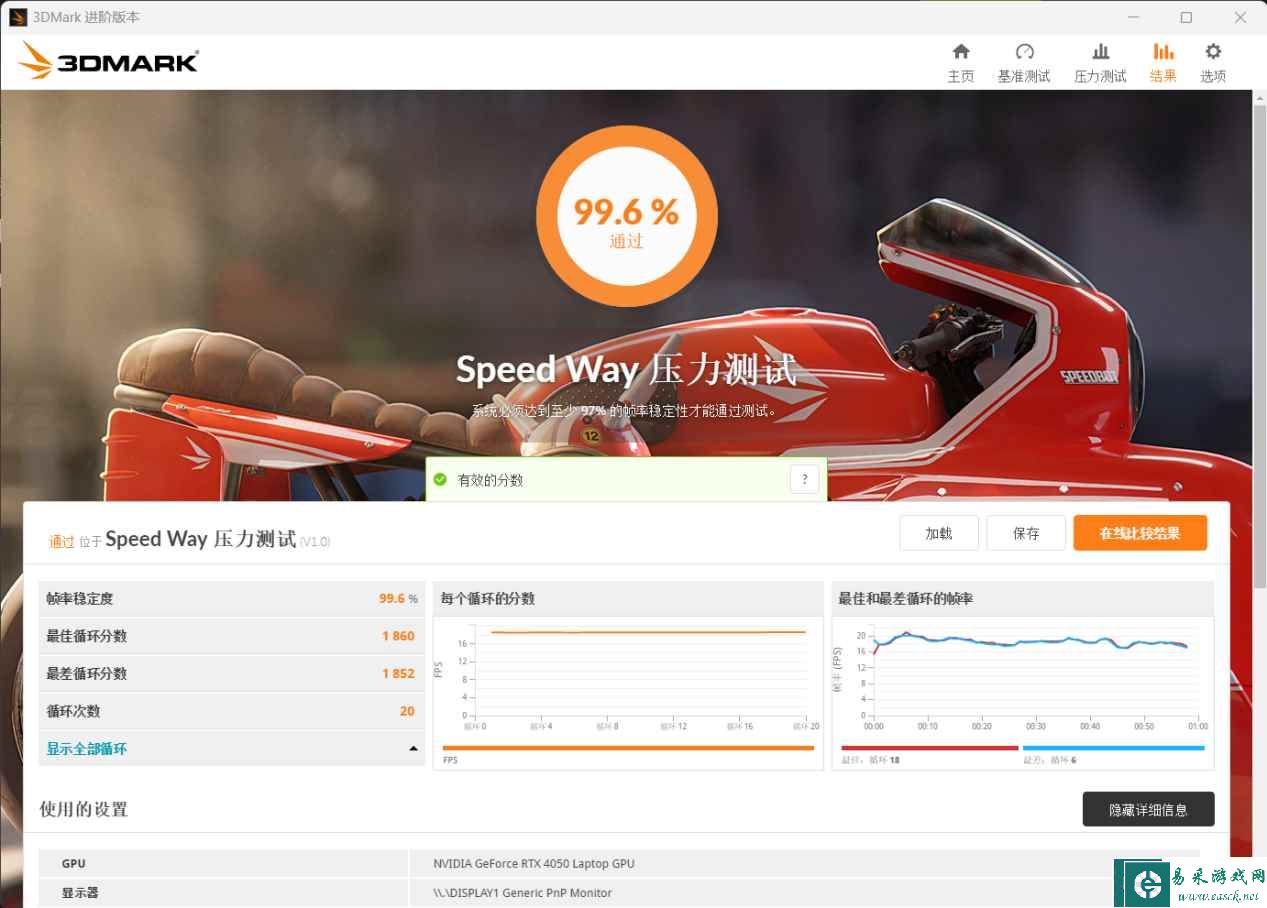This screenshot has height=908, width=1267.
Task: Click the 99.6% score circle
Action: point(627,217)
